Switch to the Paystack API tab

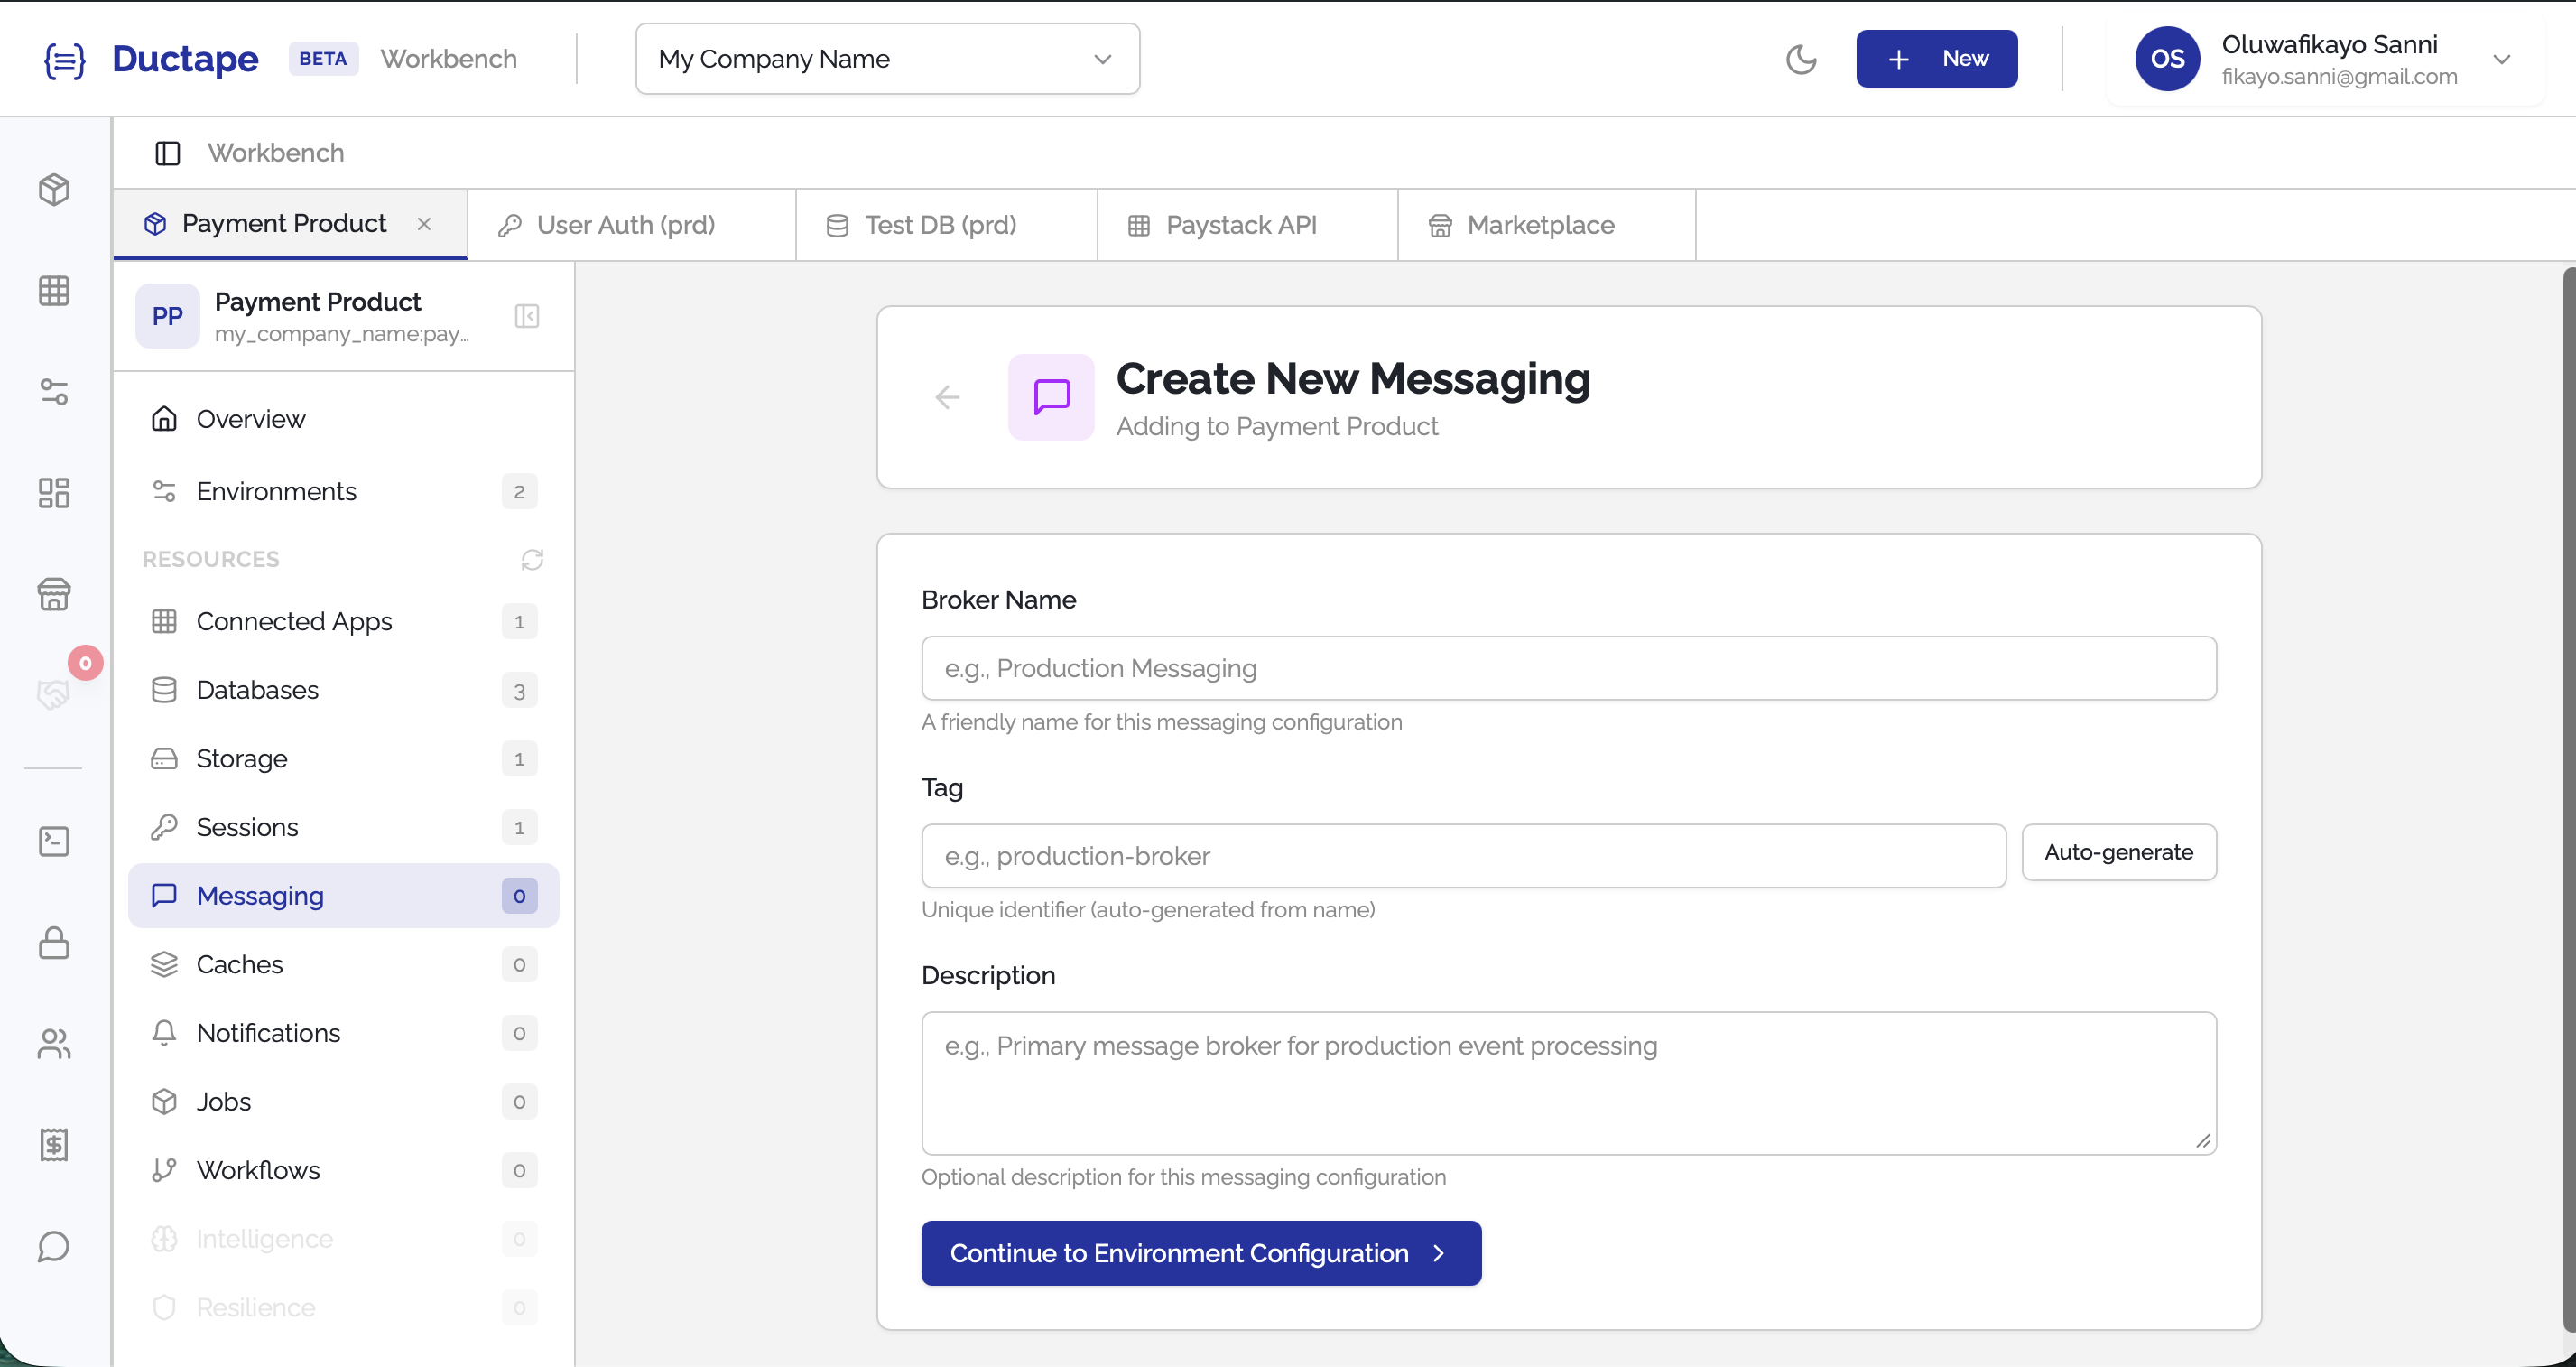pos(1243,224)
